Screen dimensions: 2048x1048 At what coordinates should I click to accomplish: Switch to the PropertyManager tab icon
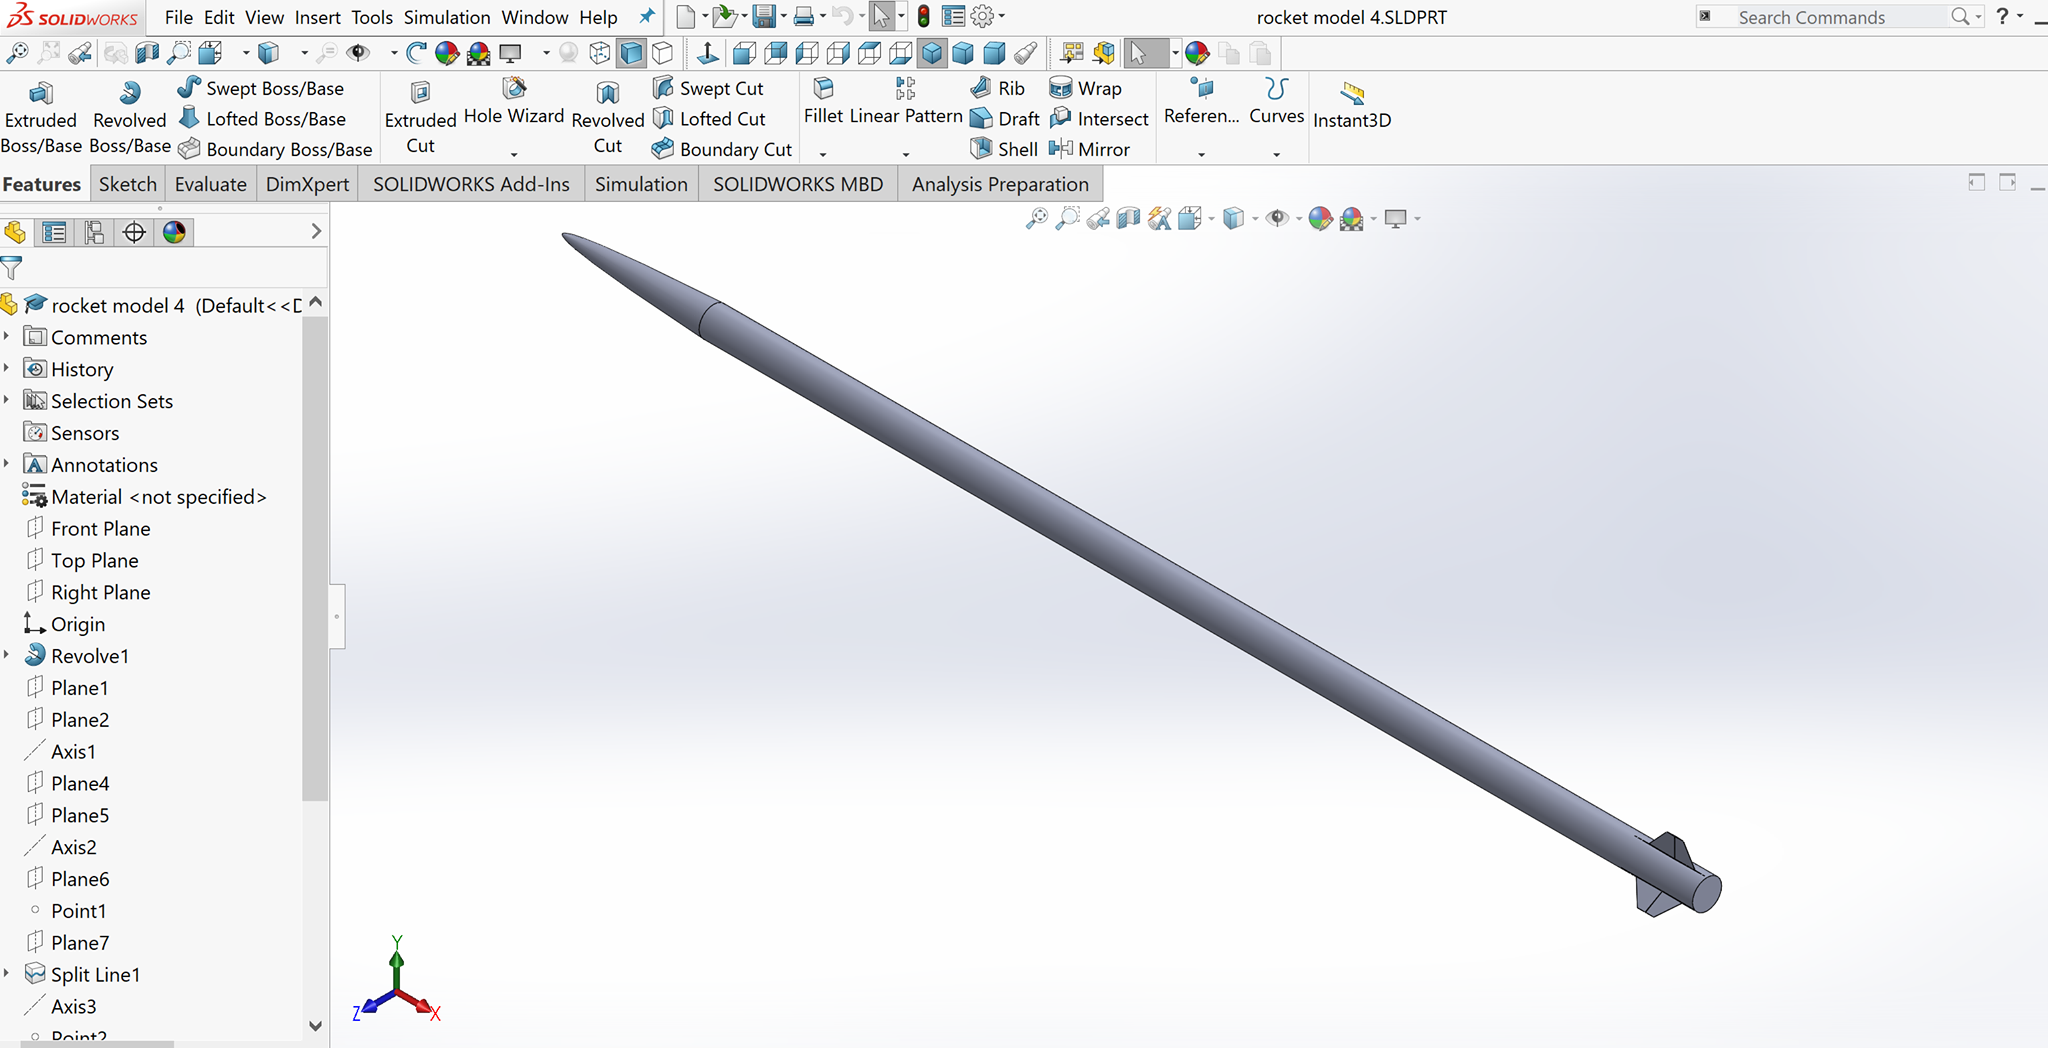point(54,233)
